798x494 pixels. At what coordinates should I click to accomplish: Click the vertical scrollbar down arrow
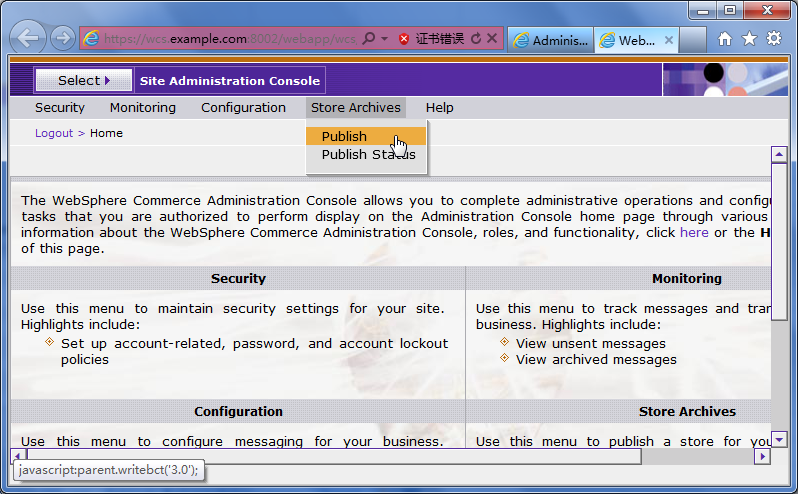pyautogui.click(x=779, y=439)
